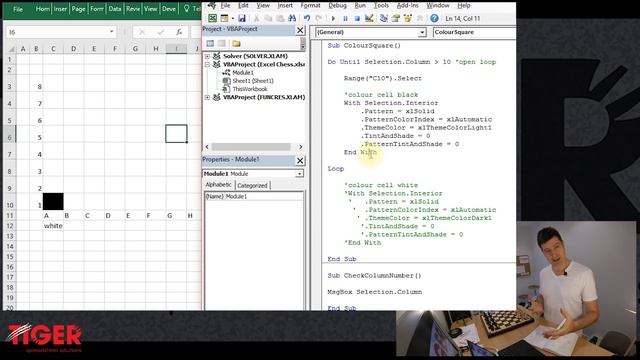Expand VBAProject (FUNCRES.XLAM) tree node

coord(207,97)
